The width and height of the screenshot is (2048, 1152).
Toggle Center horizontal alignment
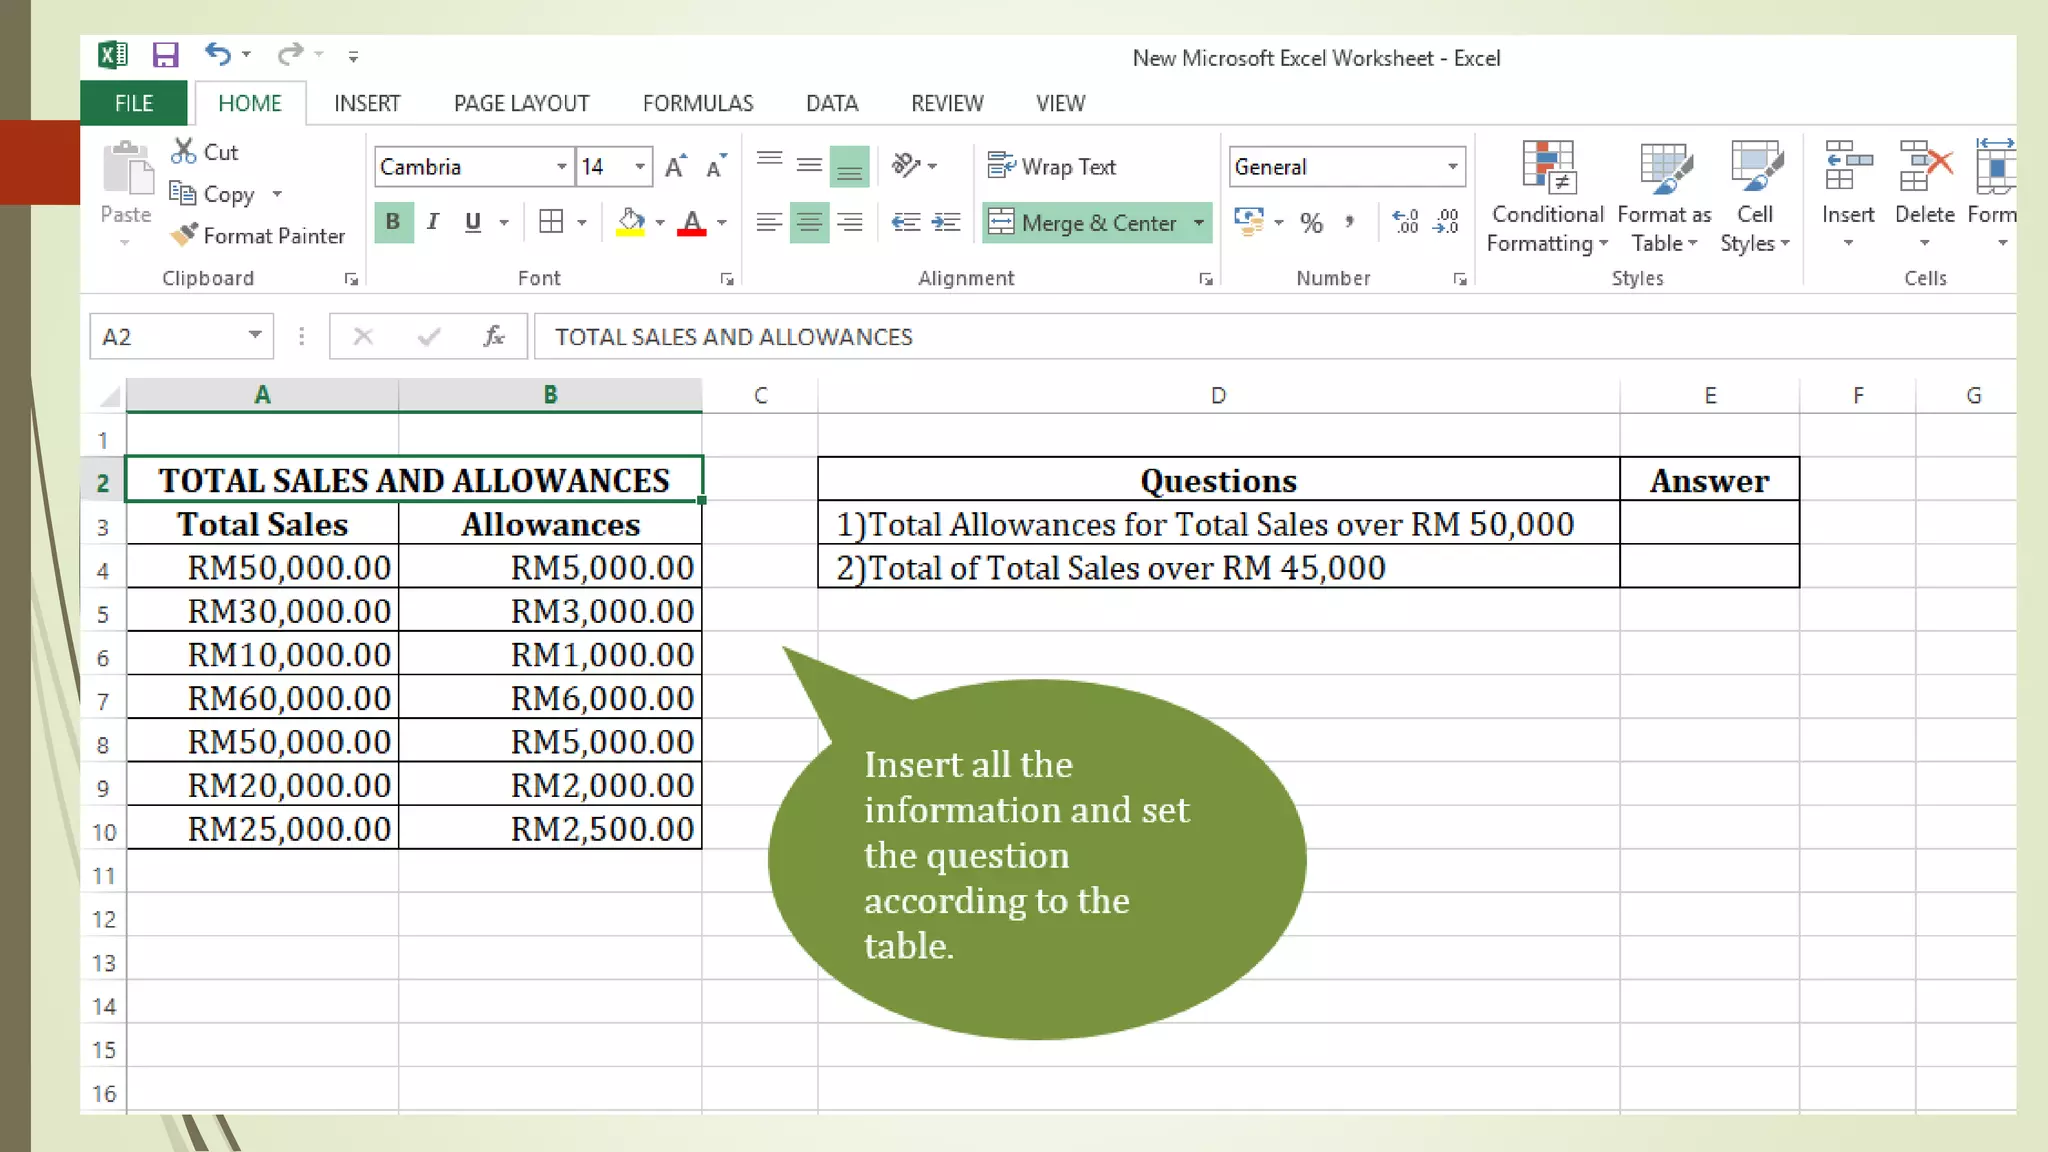point(809,222)
